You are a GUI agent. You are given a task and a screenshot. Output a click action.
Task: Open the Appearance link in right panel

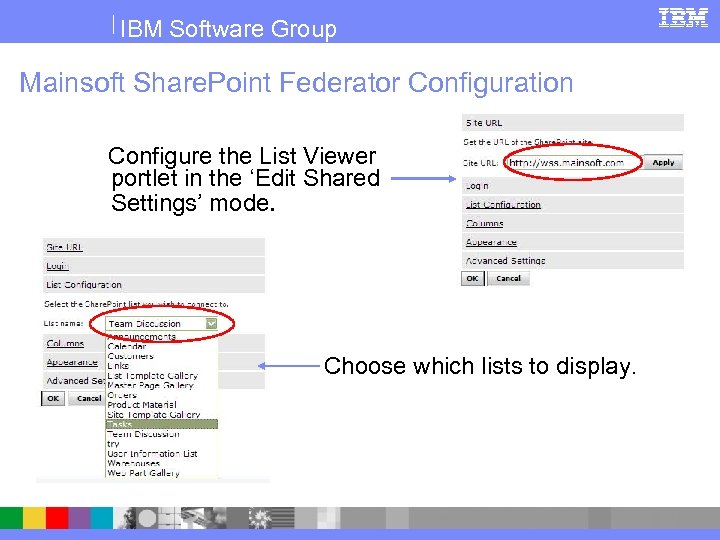point(491,242)
